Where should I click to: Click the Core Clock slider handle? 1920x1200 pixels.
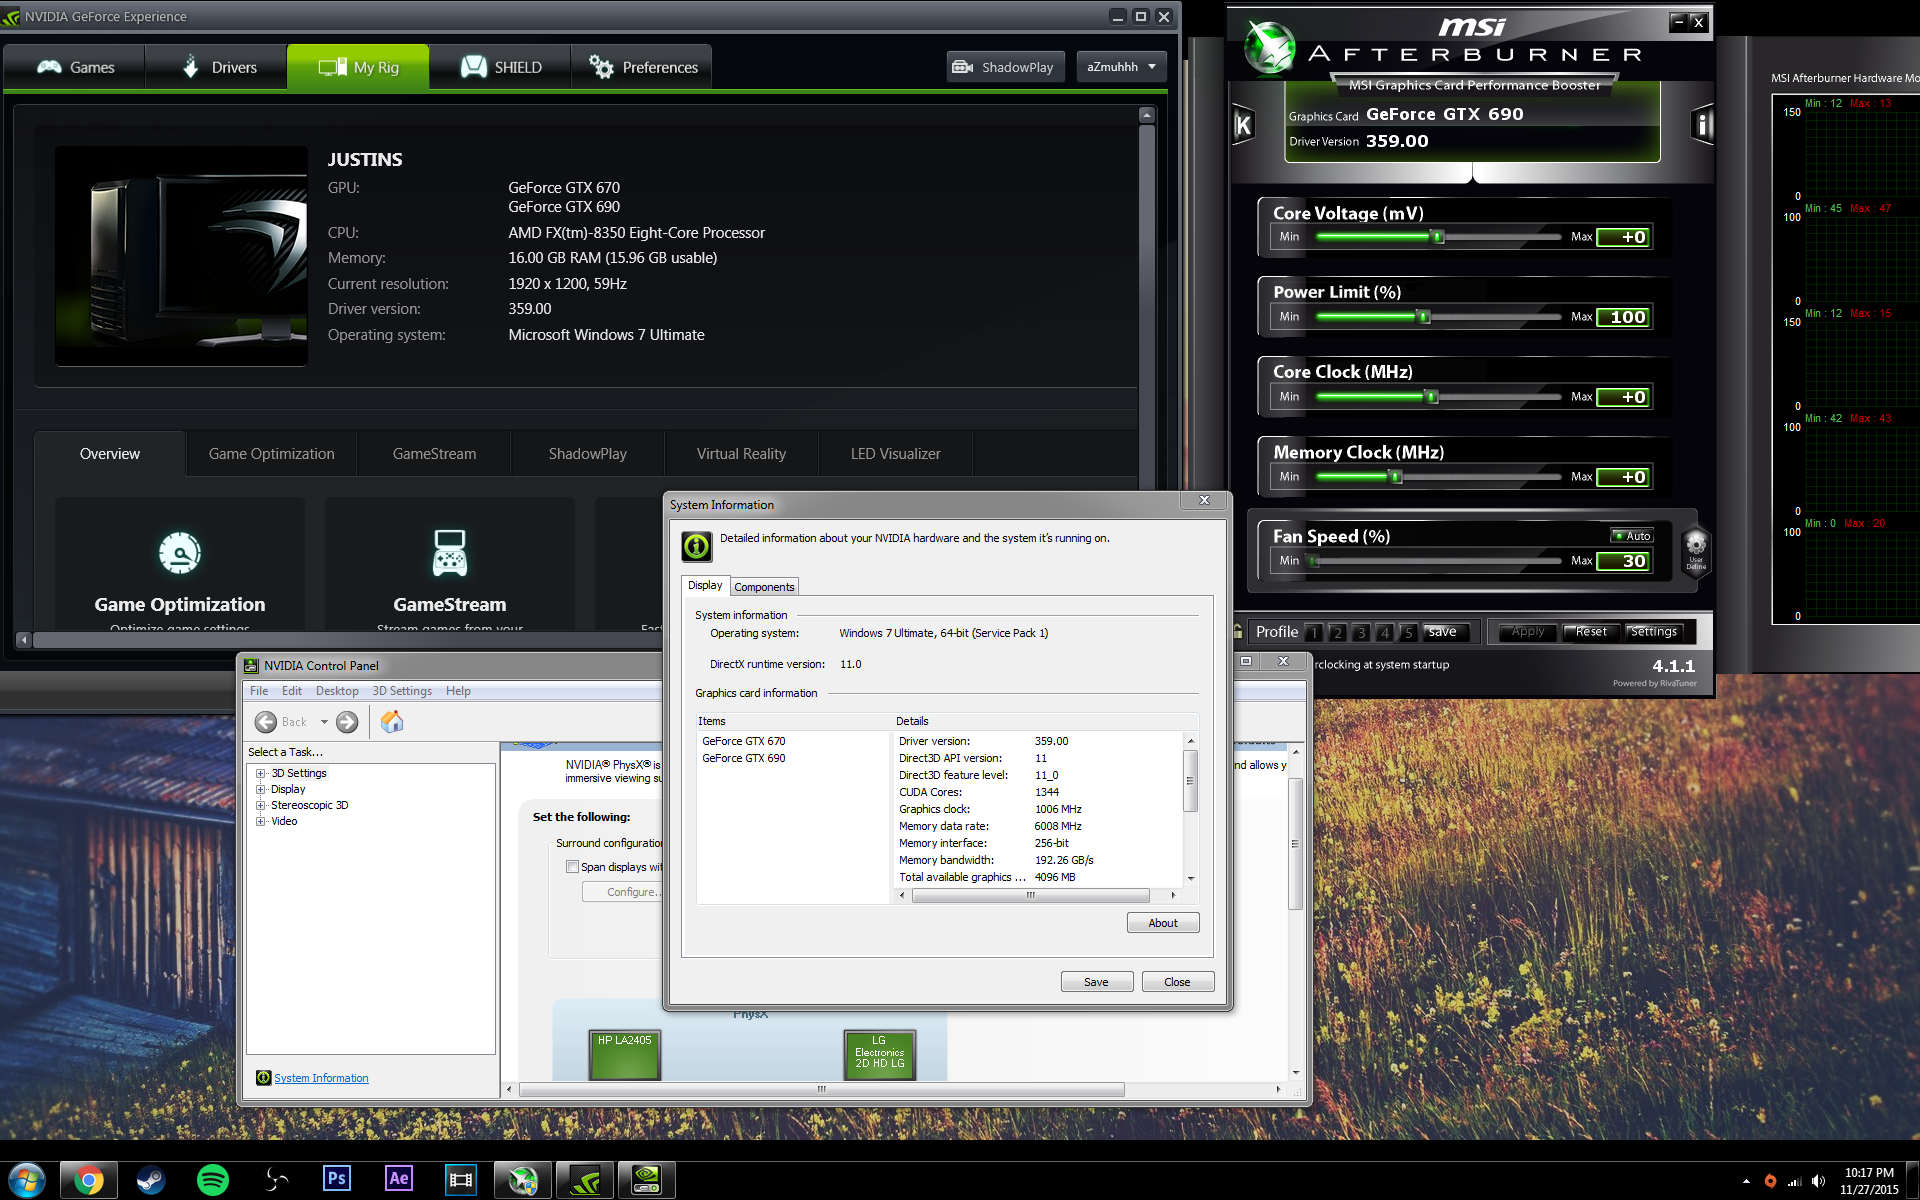[x=1431, y=397]
